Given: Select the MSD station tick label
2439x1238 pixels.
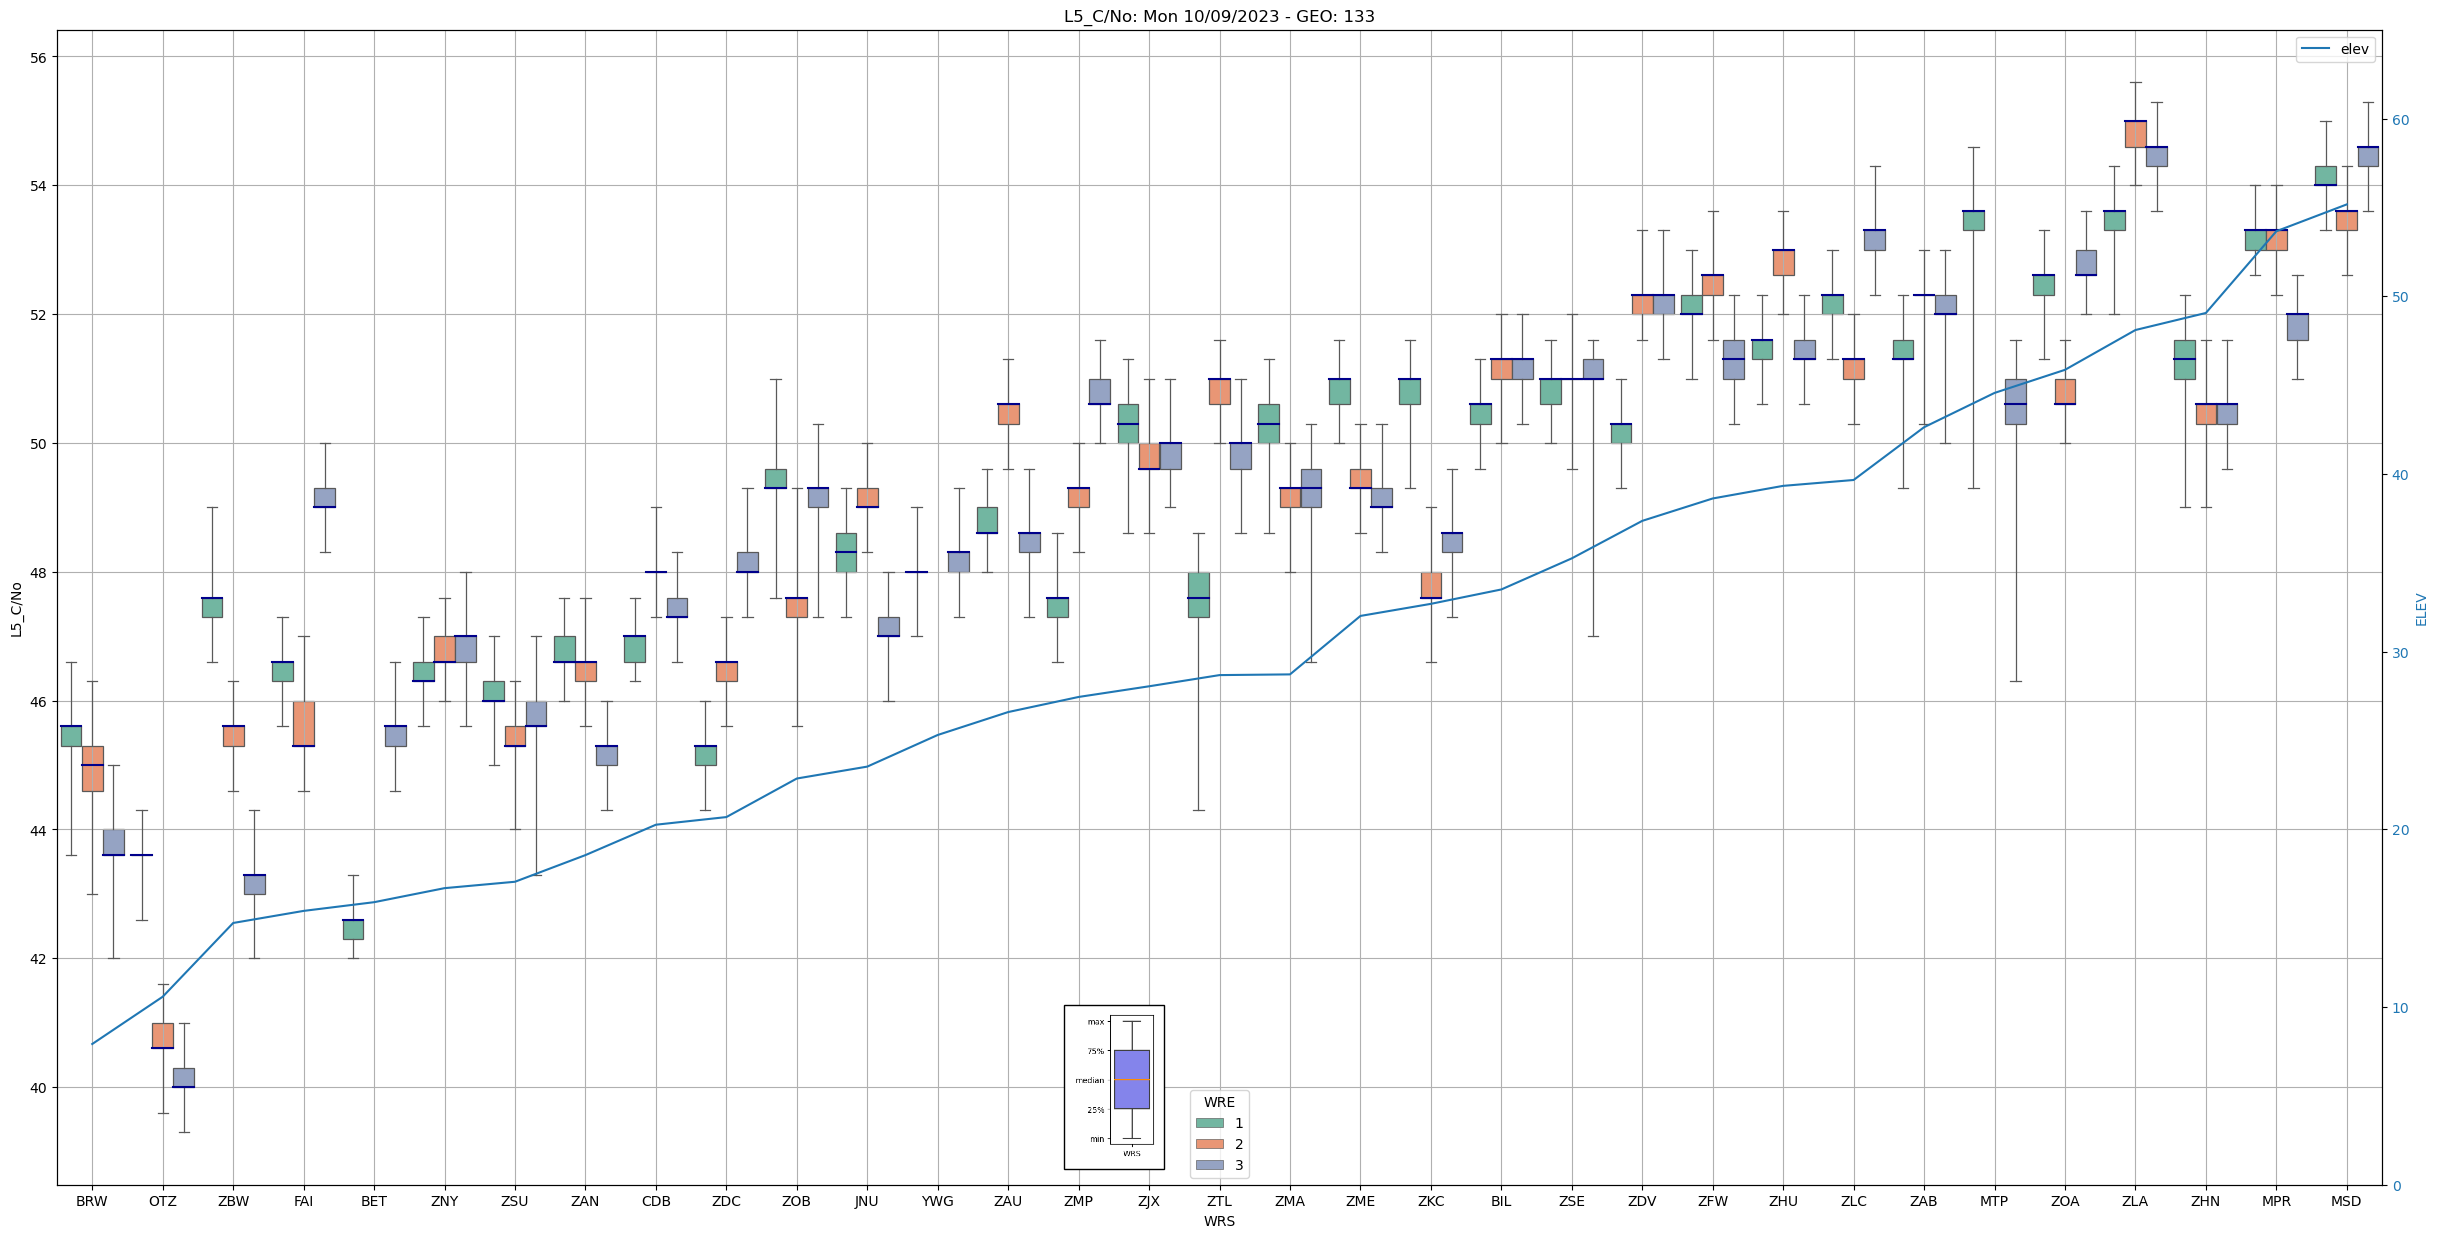Looking at the screenshot, I should 2345,1201.
